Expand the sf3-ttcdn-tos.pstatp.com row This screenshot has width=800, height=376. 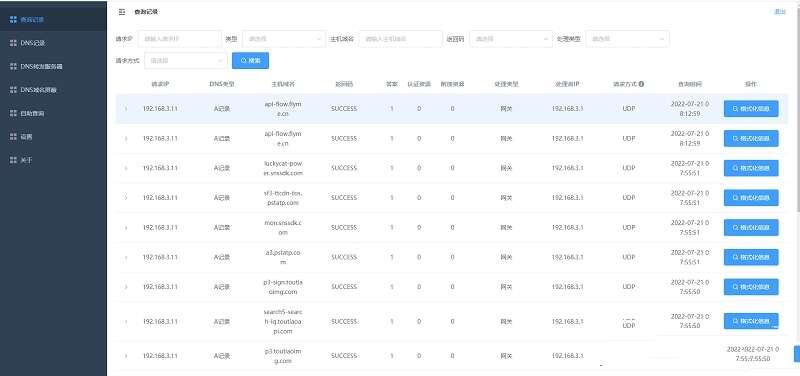[126, 198]
